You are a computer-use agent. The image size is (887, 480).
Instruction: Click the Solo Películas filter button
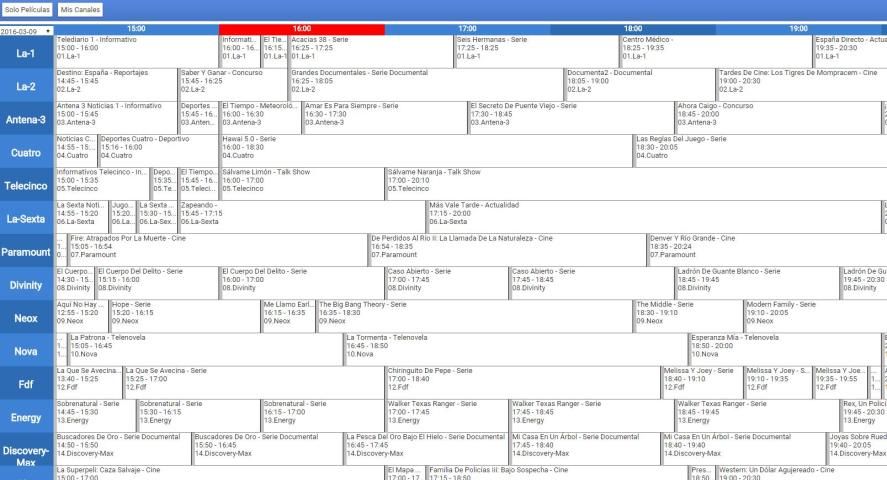tap(27, 9)
